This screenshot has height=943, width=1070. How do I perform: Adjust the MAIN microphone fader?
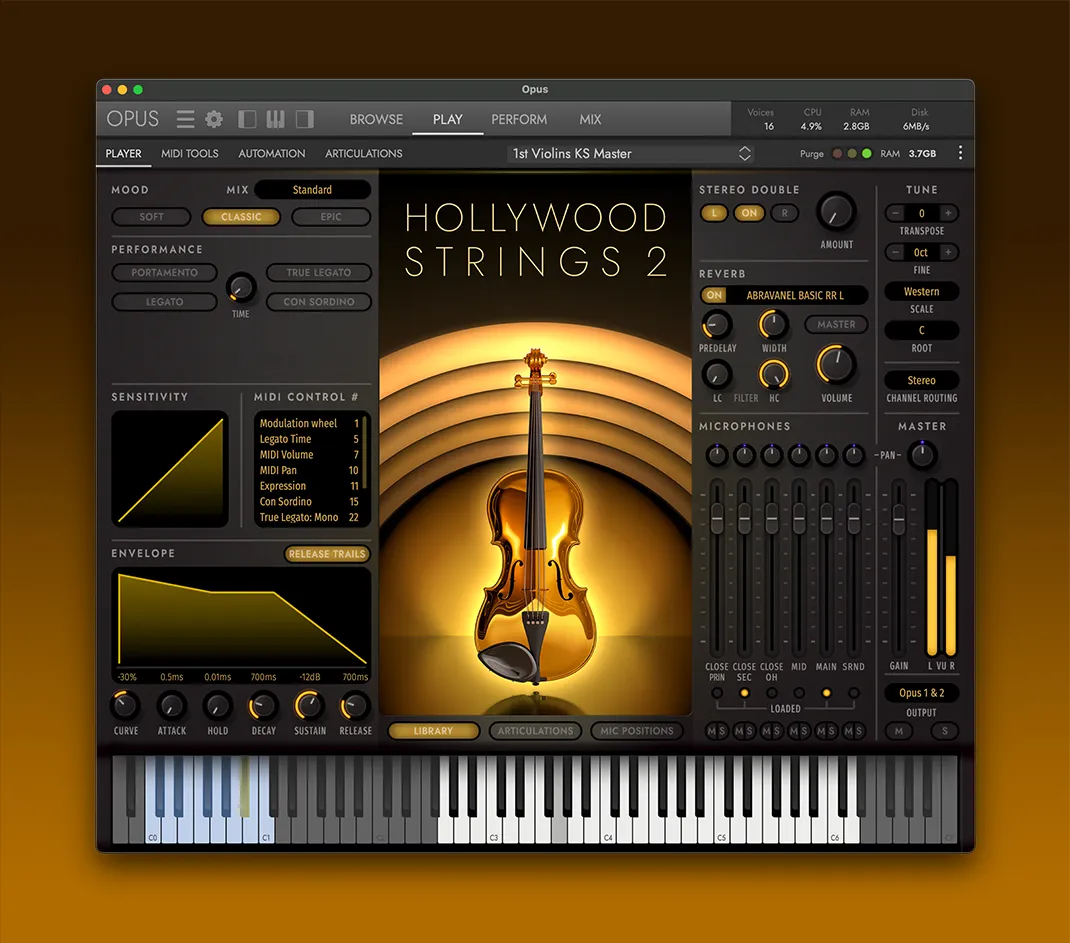click(x=826, y=518)
